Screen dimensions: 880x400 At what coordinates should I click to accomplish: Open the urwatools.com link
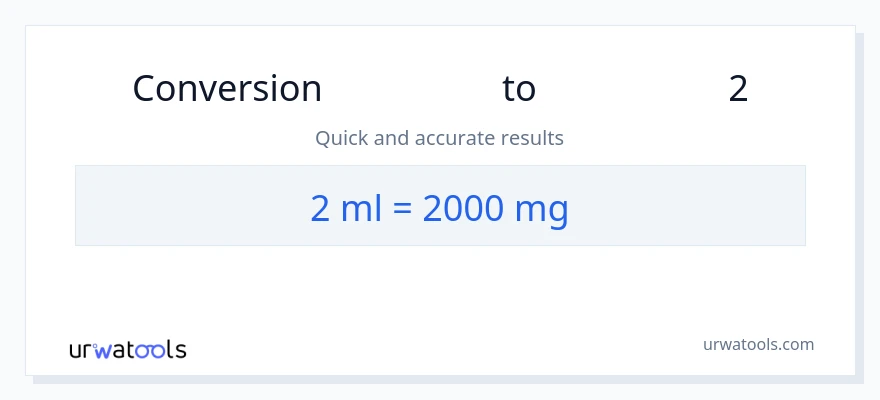coord(758,344)
